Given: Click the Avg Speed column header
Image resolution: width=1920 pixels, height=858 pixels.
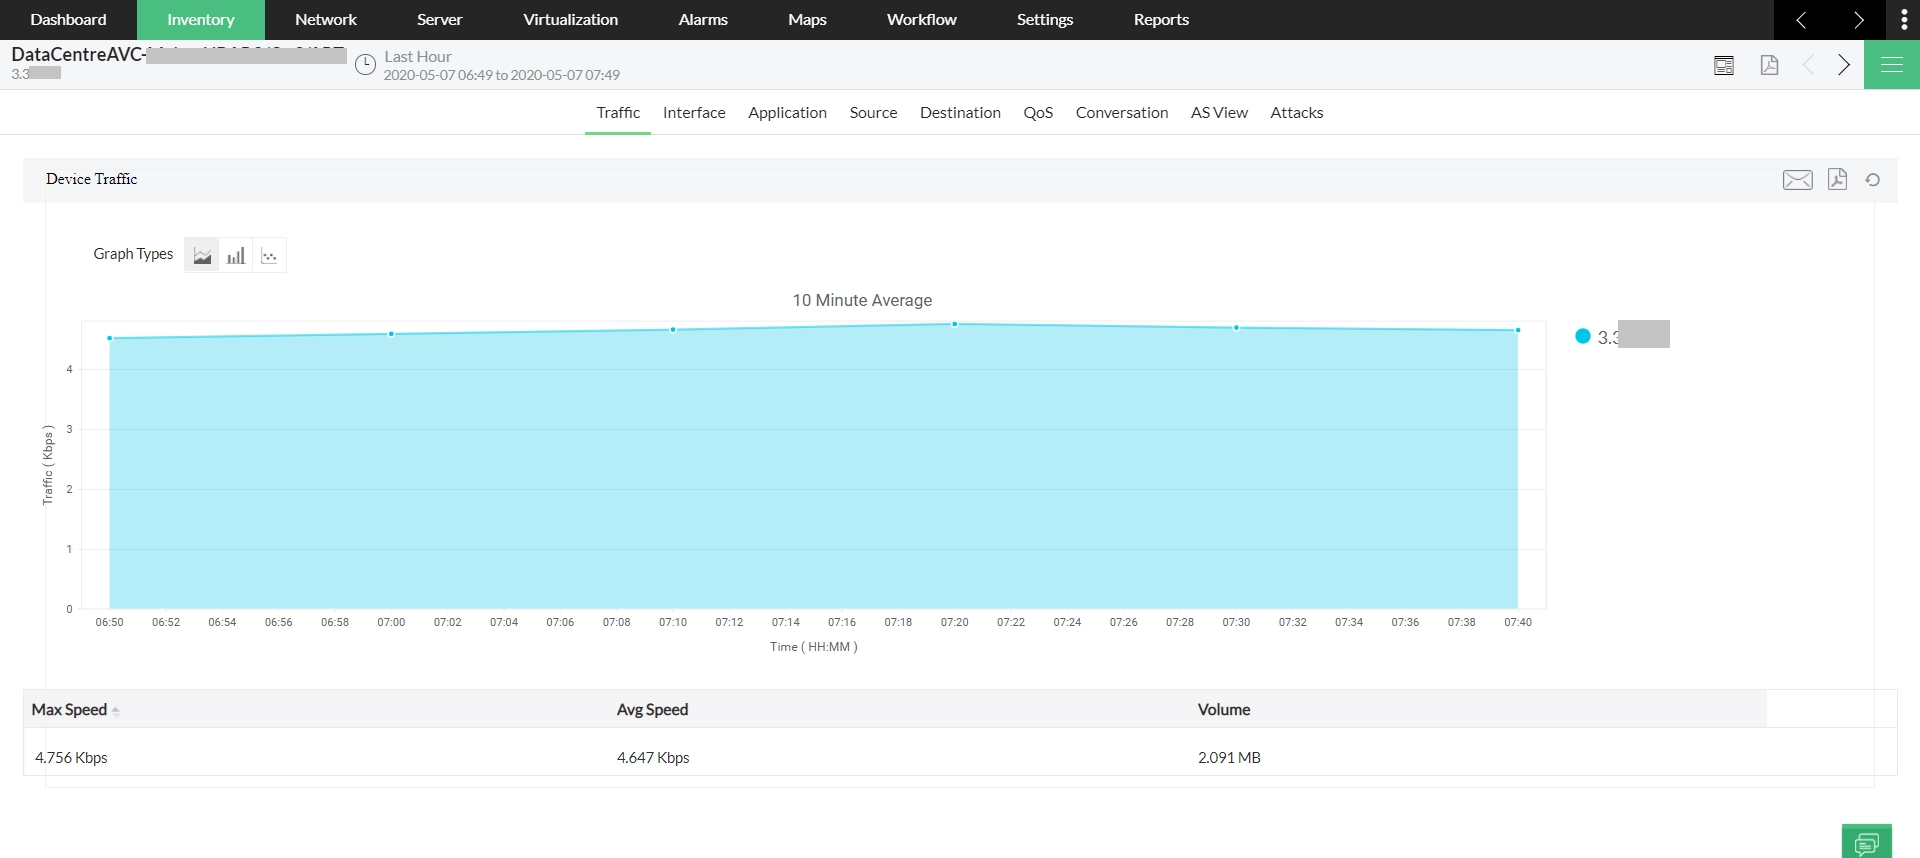Looking at the screenshot, I should pyautogui.click(x=652, y=710).
